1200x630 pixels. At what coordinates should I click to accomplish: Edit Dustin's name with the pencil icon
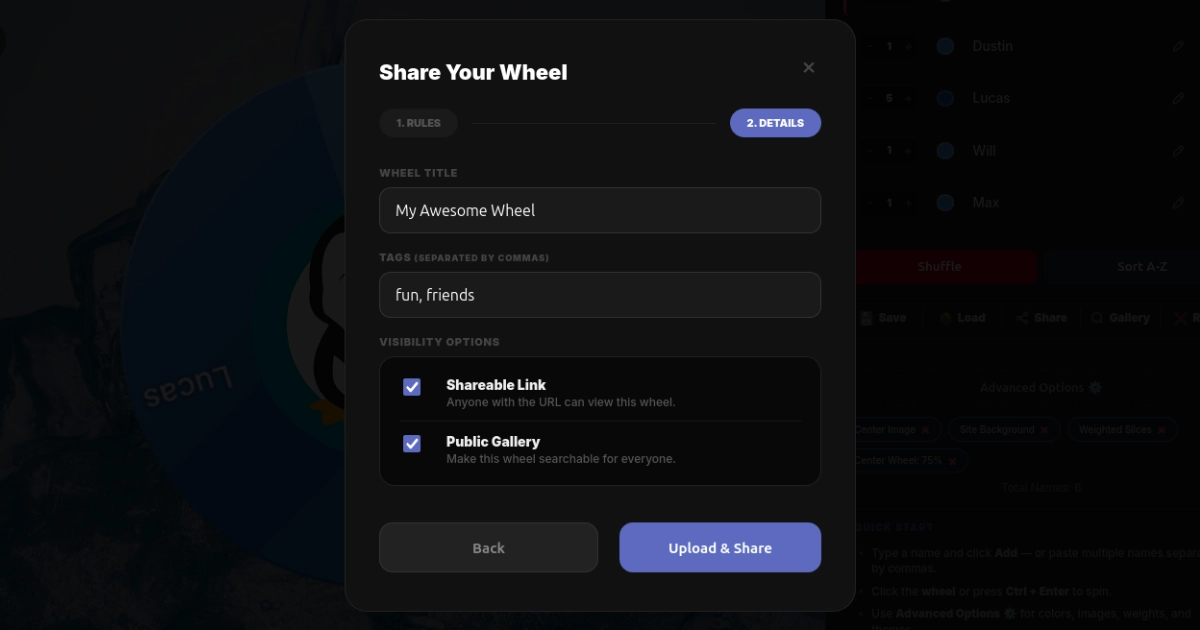(x=1178, y=45)
